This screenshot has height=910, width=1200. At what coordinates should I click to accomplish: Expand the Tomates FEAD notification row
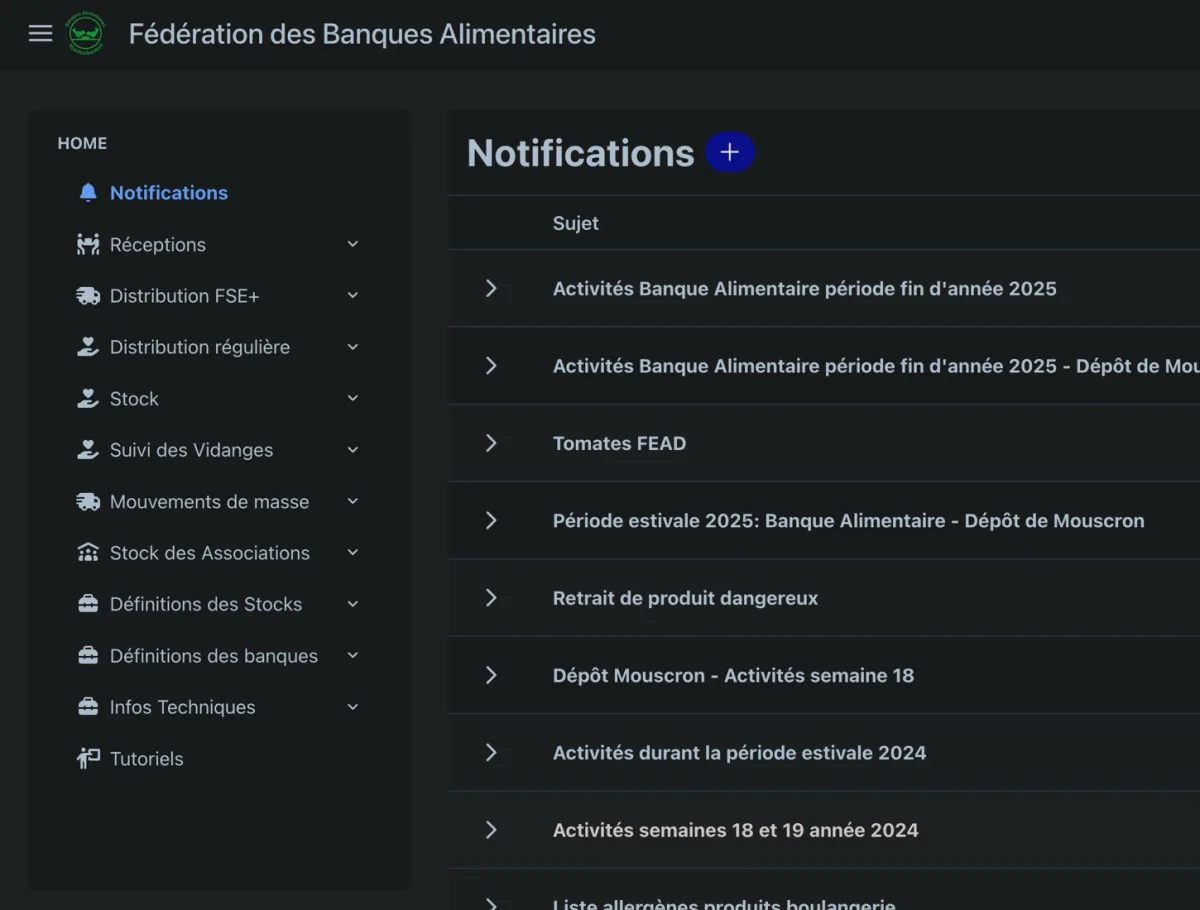tap(491, 443)
